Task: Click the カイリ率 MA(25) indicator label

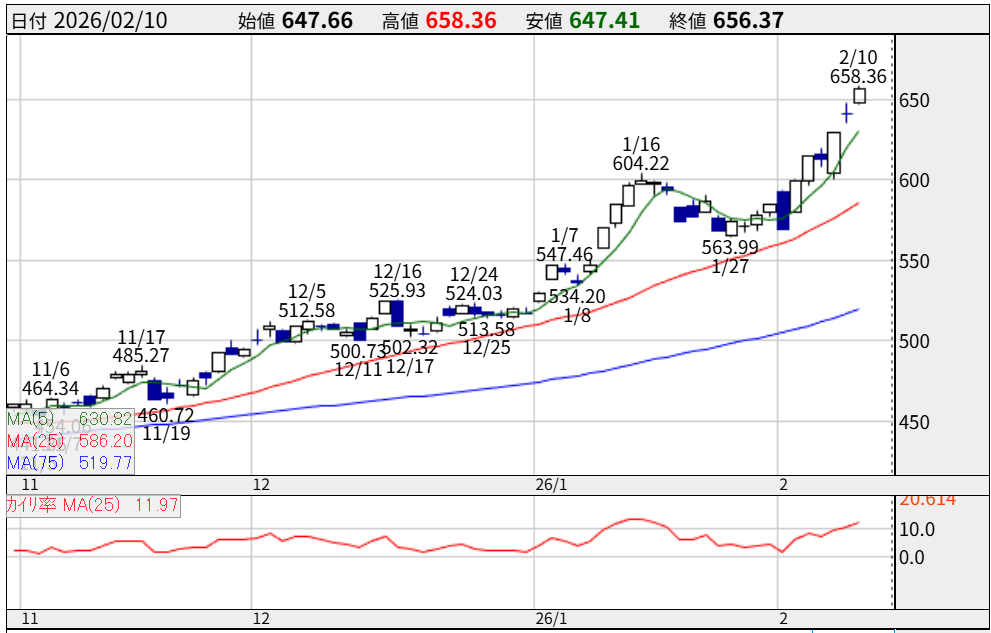Action: pyautogui.click(x=92, y=506)
